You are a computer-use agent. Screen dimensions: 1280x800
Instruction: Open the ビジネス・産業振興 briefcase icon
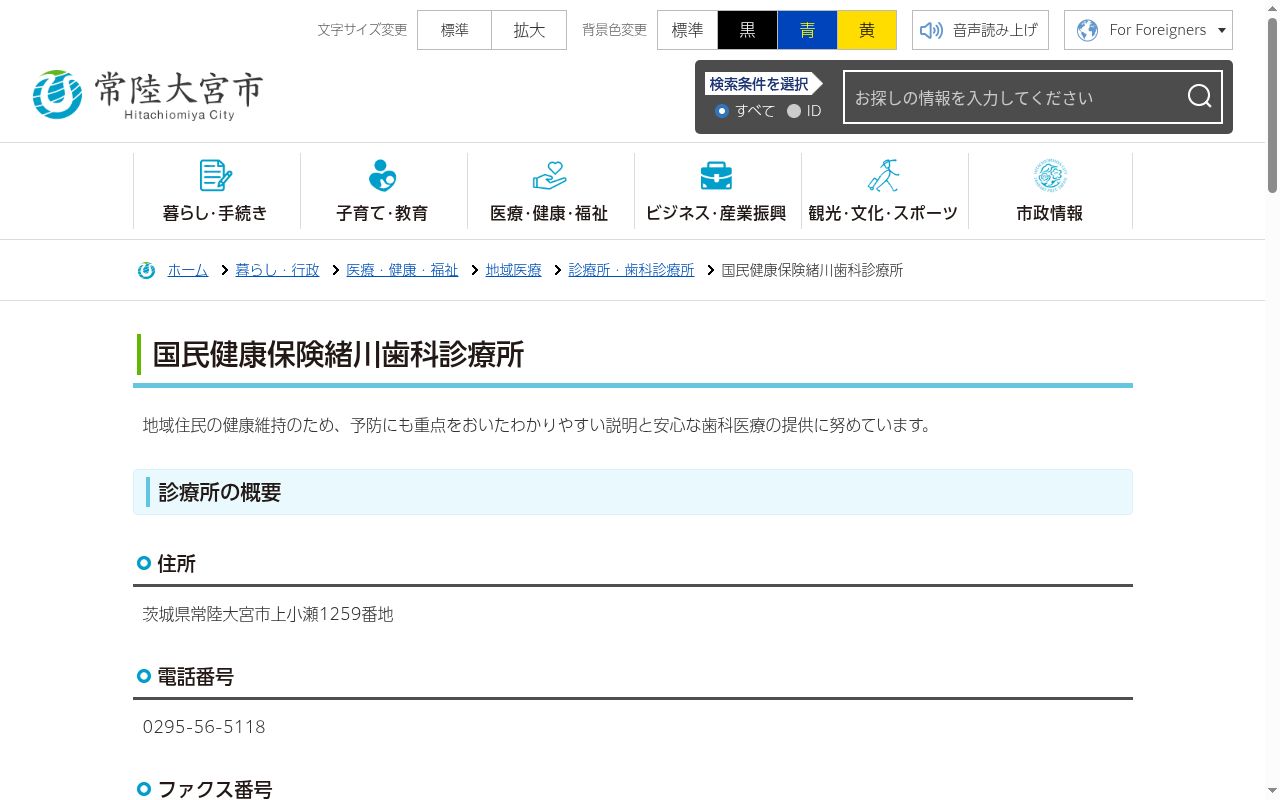coord(716,175)
